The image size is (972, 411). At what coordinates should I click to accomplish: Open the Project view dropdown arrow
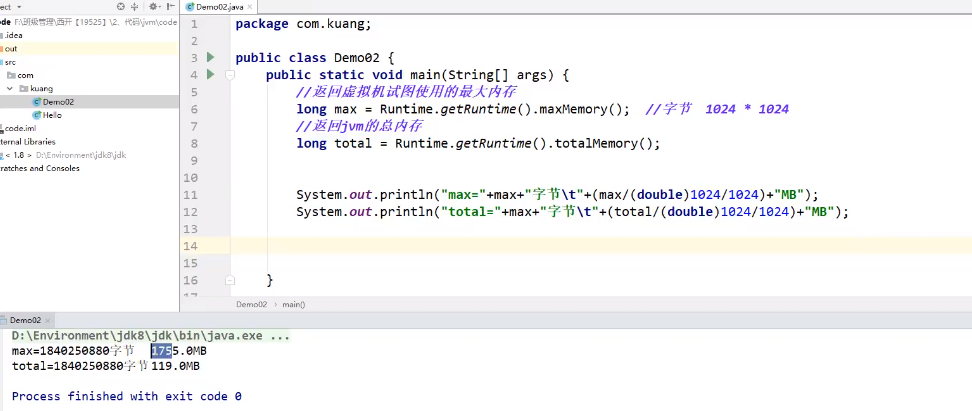point(19,7)
